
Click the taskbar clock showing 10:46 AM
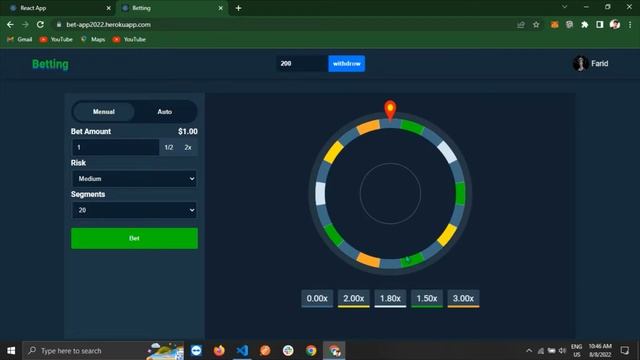pyautogui.click(x=600, y=351)
